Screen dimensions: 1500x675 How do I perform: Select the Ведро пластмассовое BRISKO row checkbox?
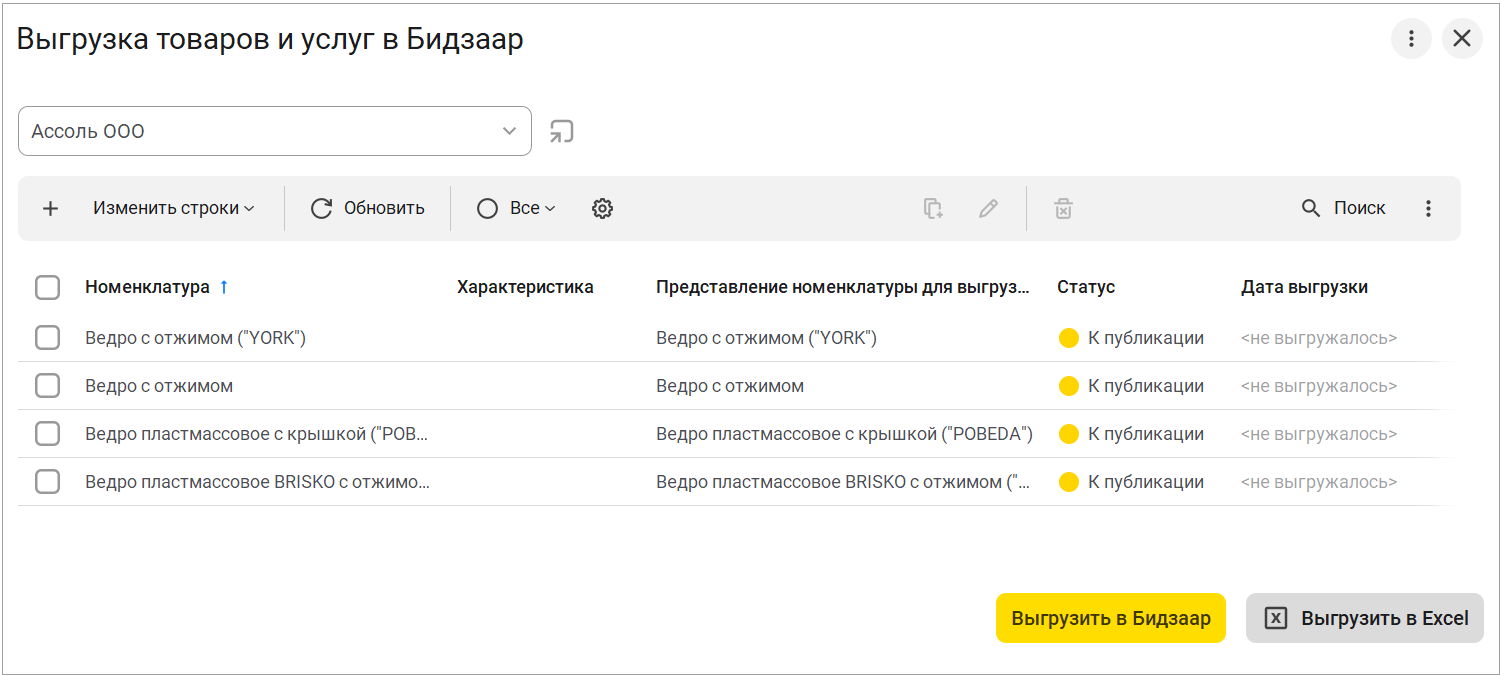pos(47,482)
